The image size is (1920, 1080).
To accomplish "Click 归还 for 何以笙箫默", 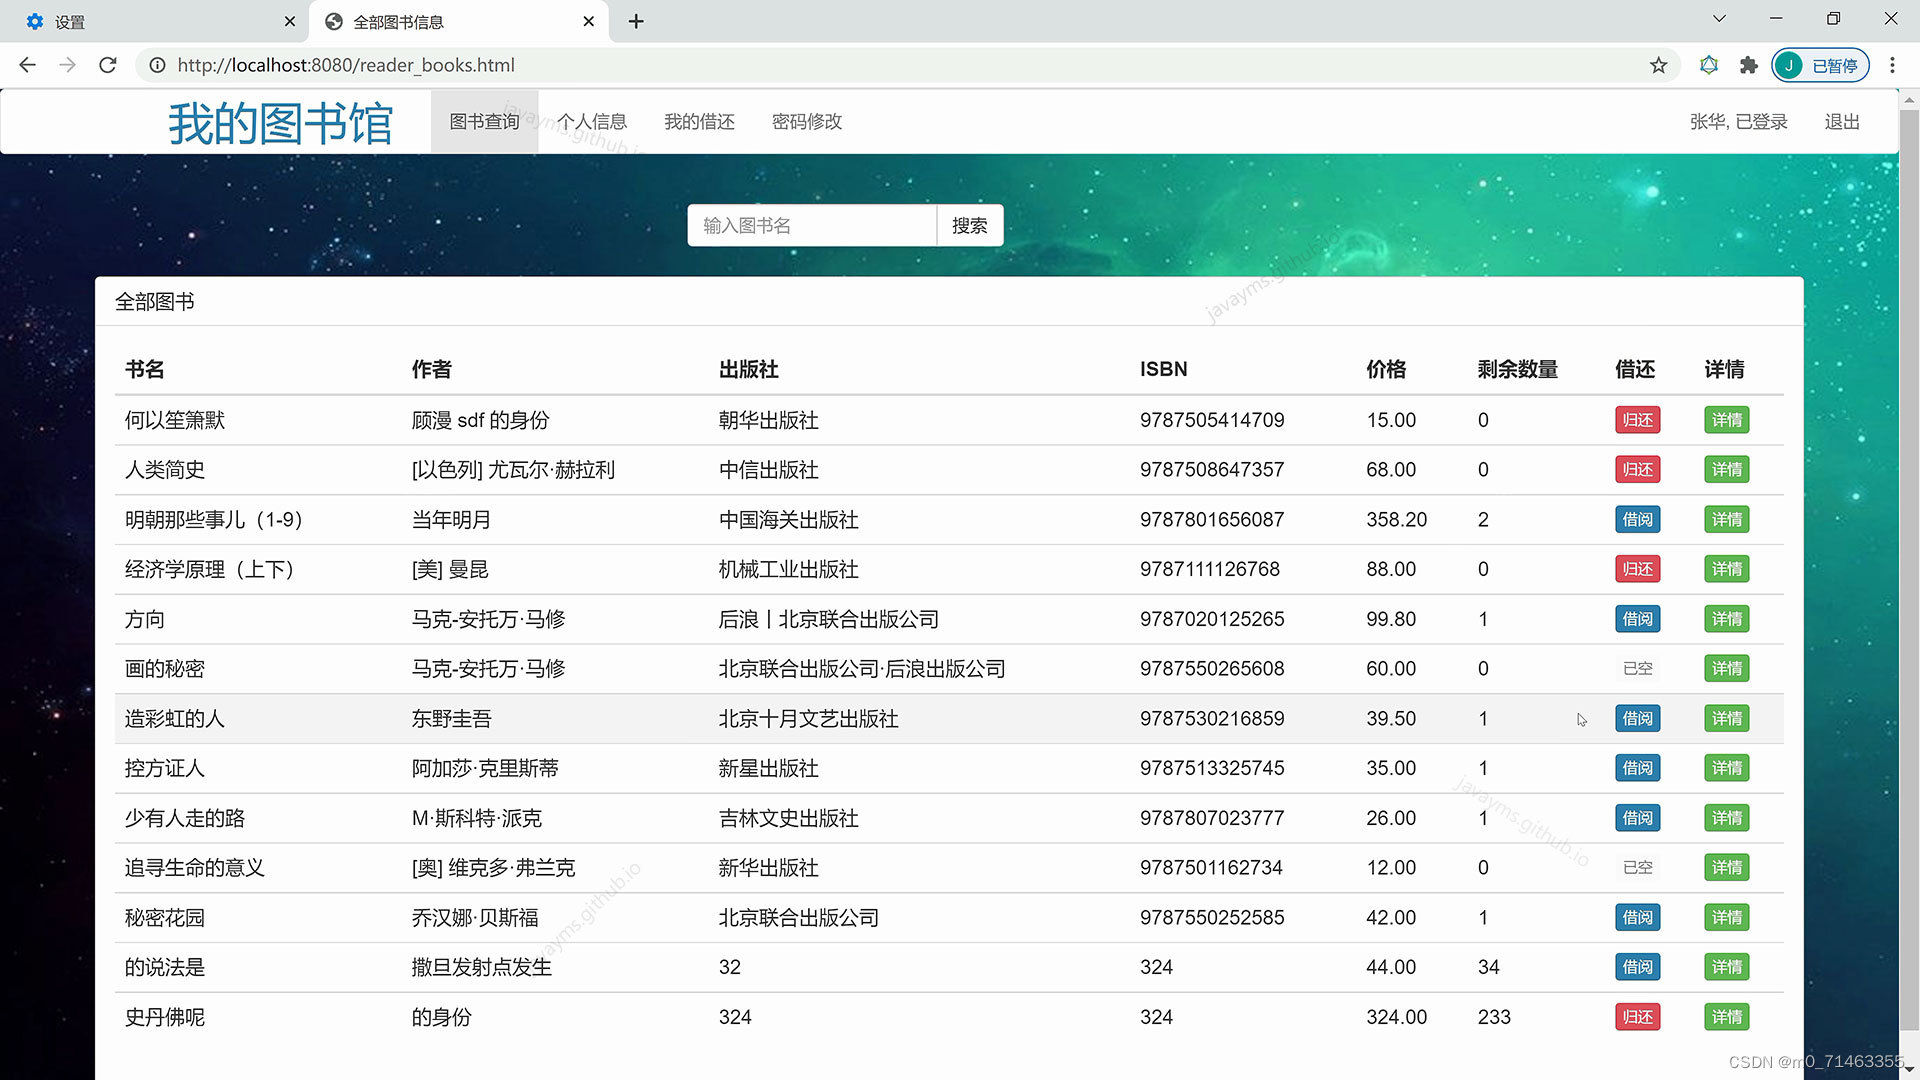I will [1637, 420].
